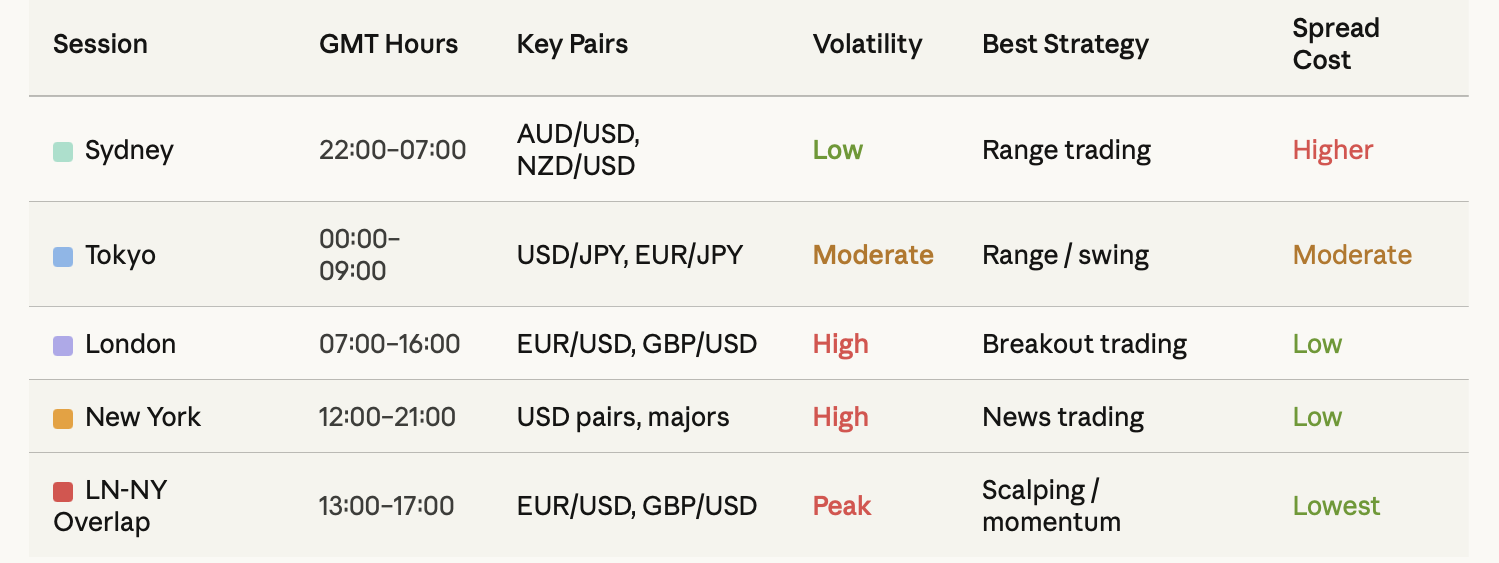Viewport: 1499px width, 563px height.
Task: Click the Lowest spread cost label
Action: (1336, 506)
